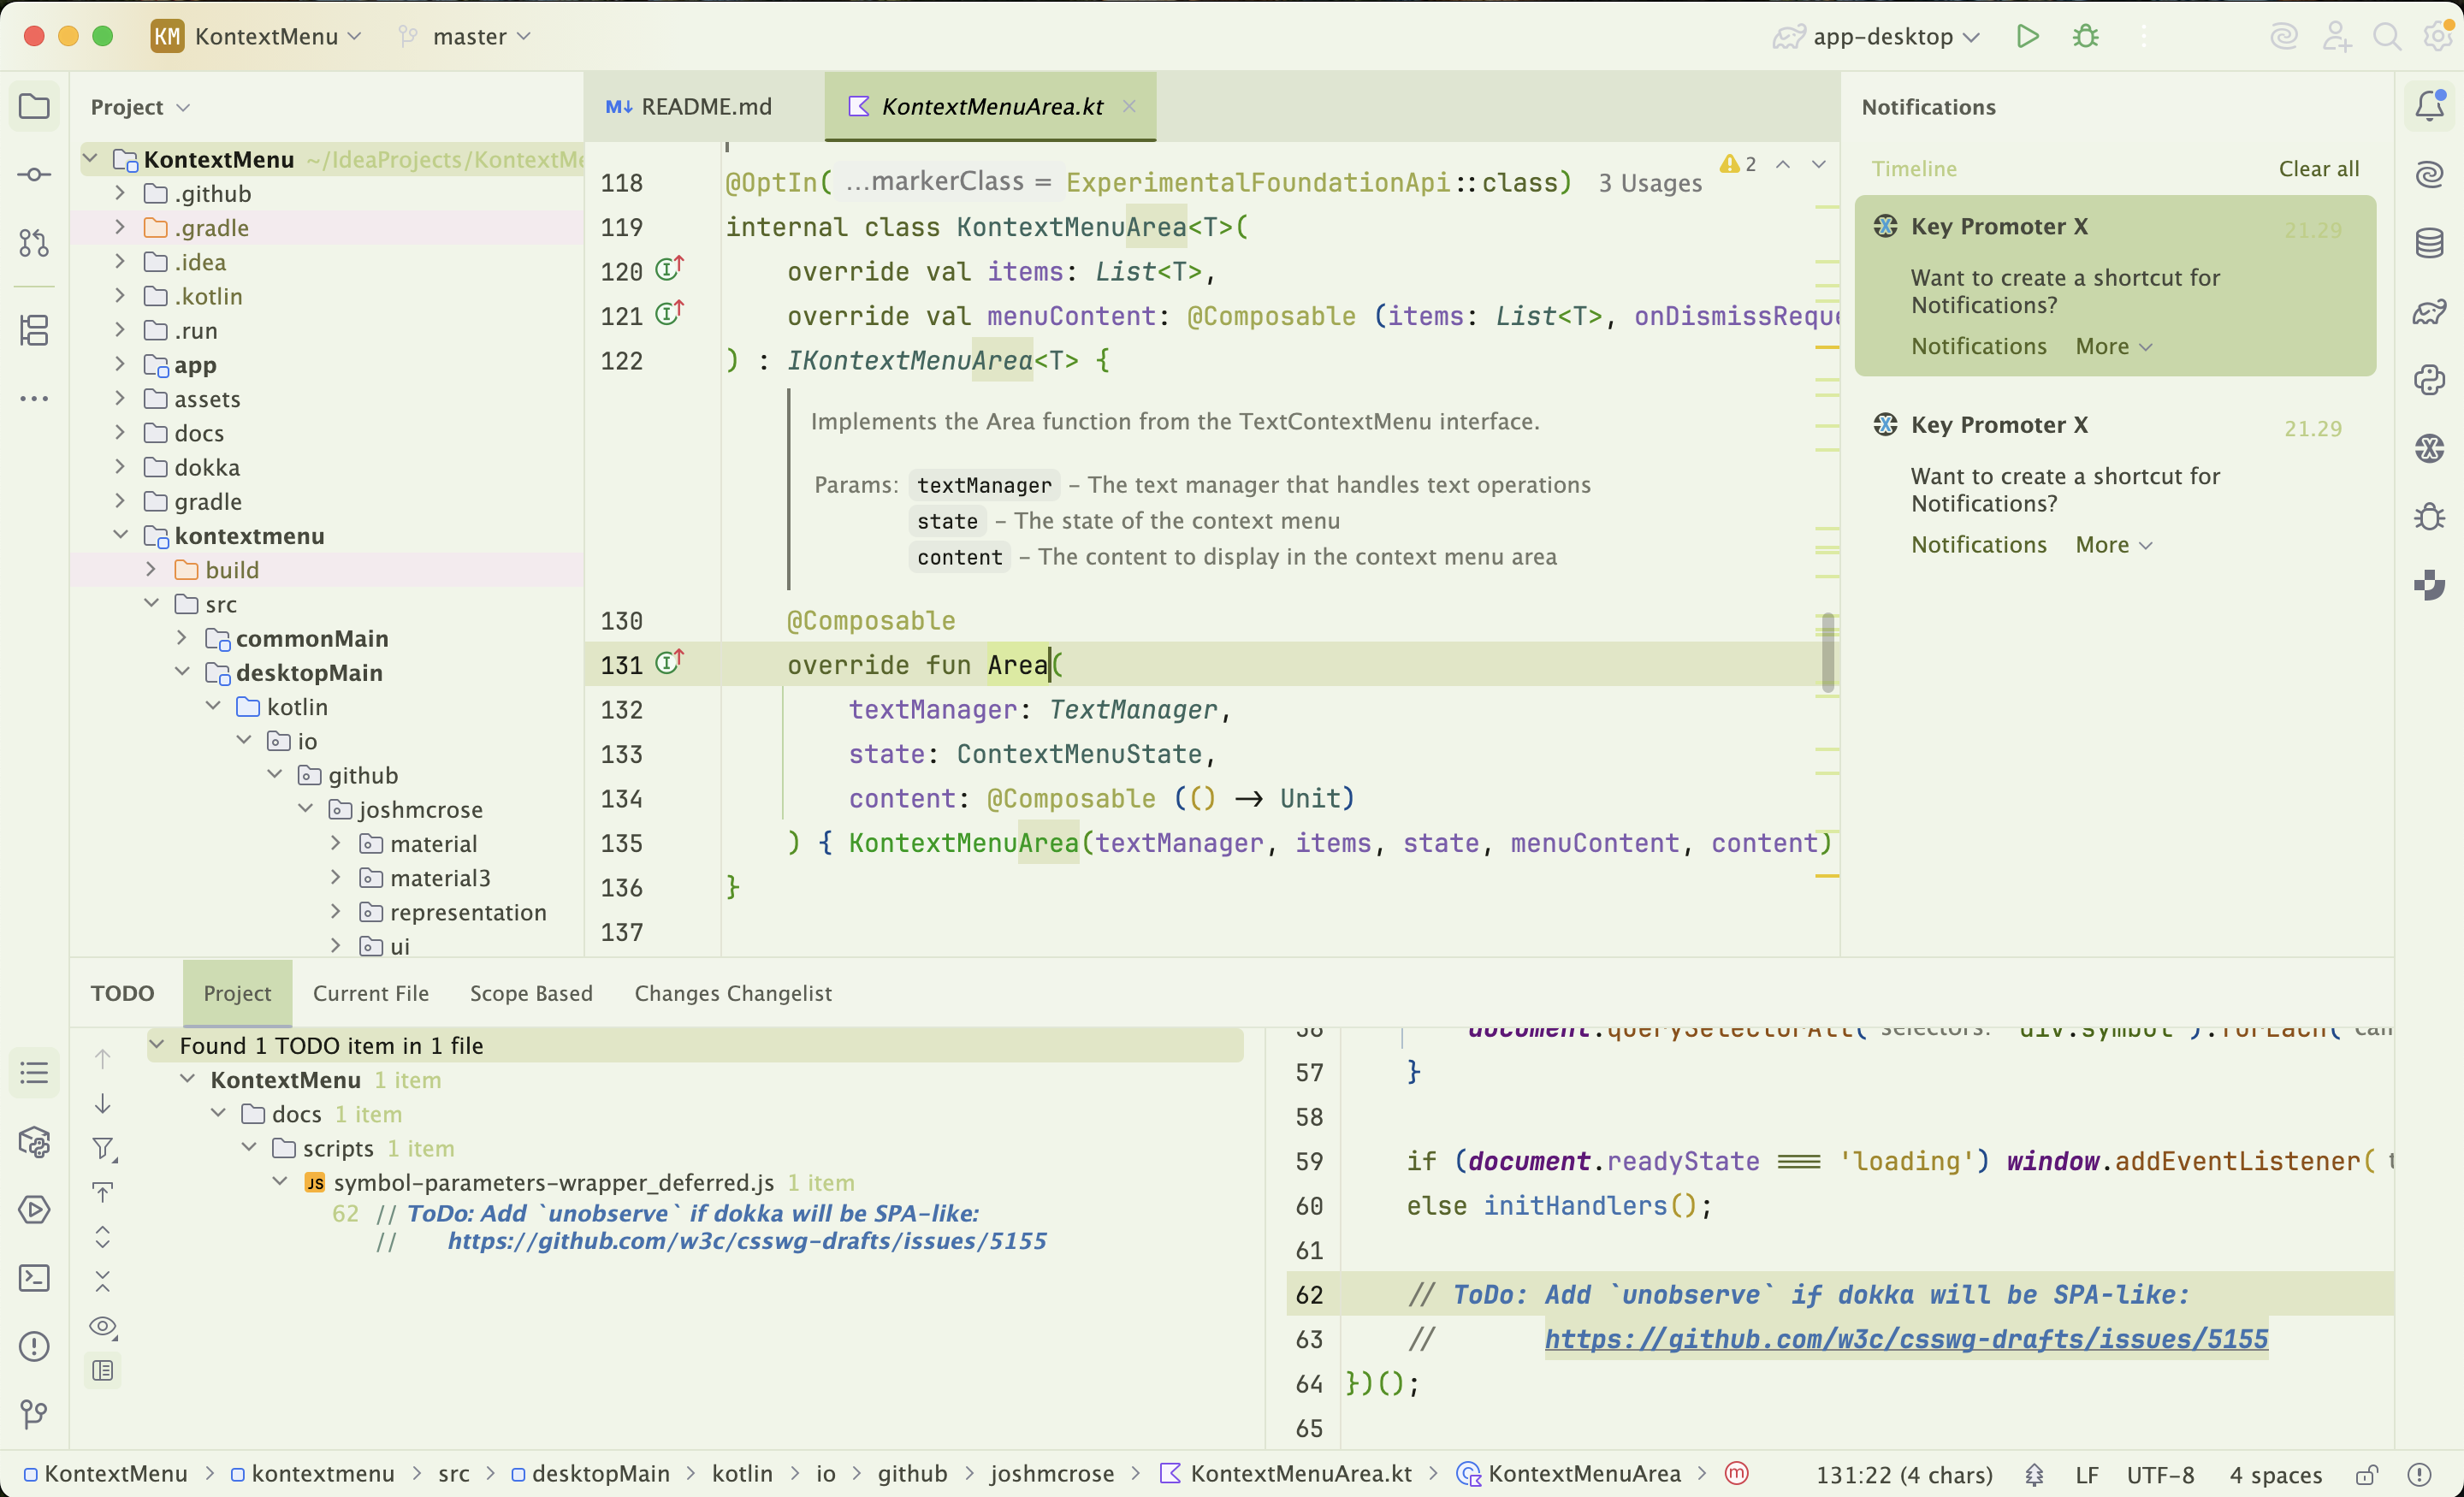Switch to the README.md editor tab
The width and height of the screenshot is (2464, 1497).
[x=690, y=106]
